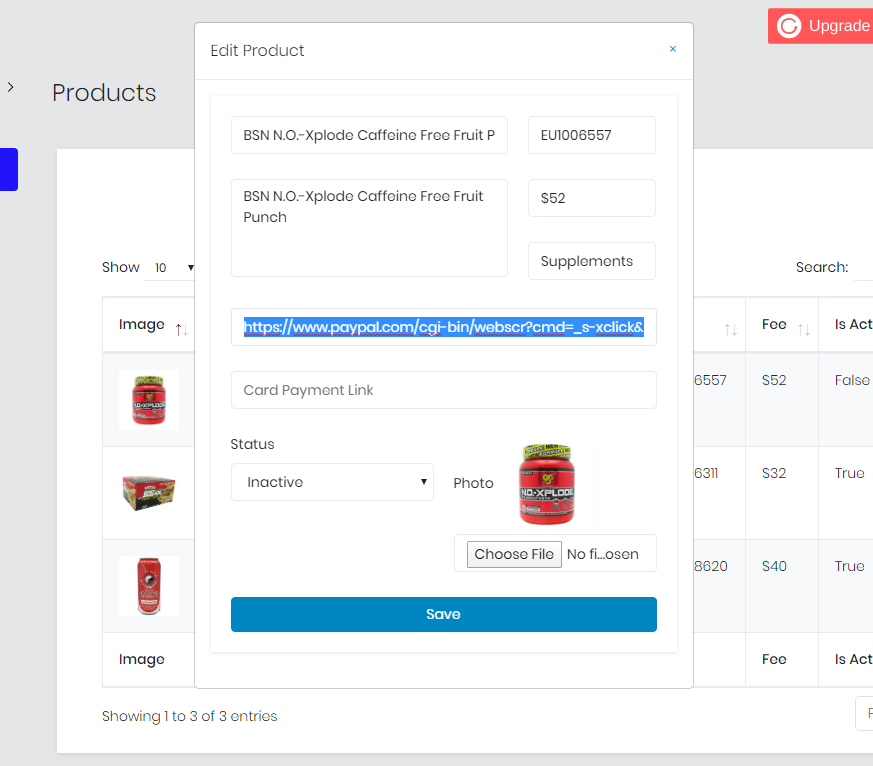Sort by Fee column arrows
This screenshot has width=873, height=766.
(x=803, y=329)
